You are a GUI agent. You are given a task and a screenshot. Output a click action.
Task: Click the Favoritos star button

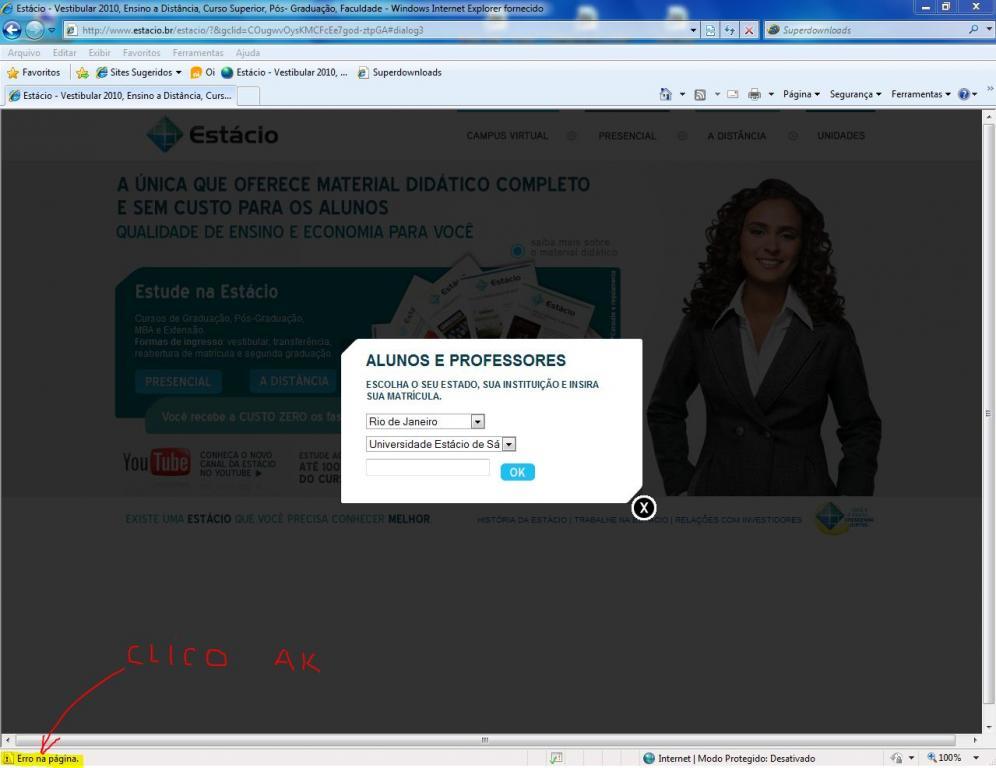tap(33, 72)
